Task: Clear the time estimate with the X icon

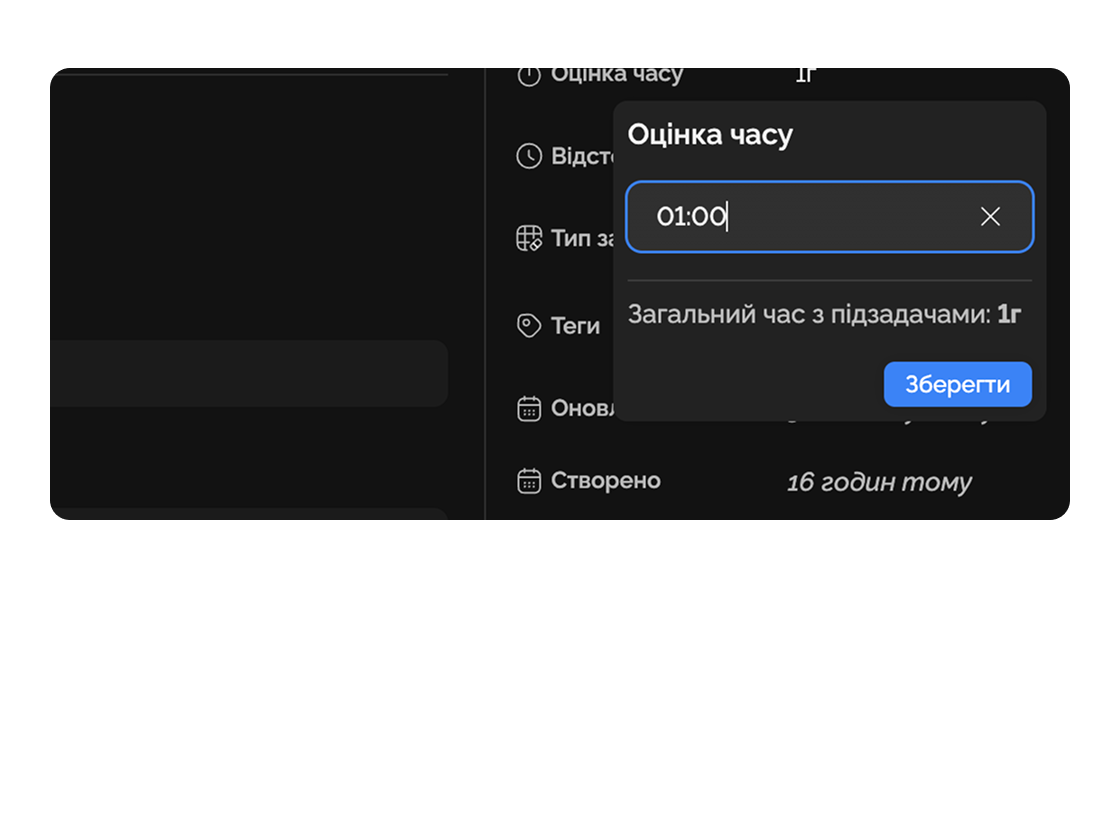Action: pos(990,217)
